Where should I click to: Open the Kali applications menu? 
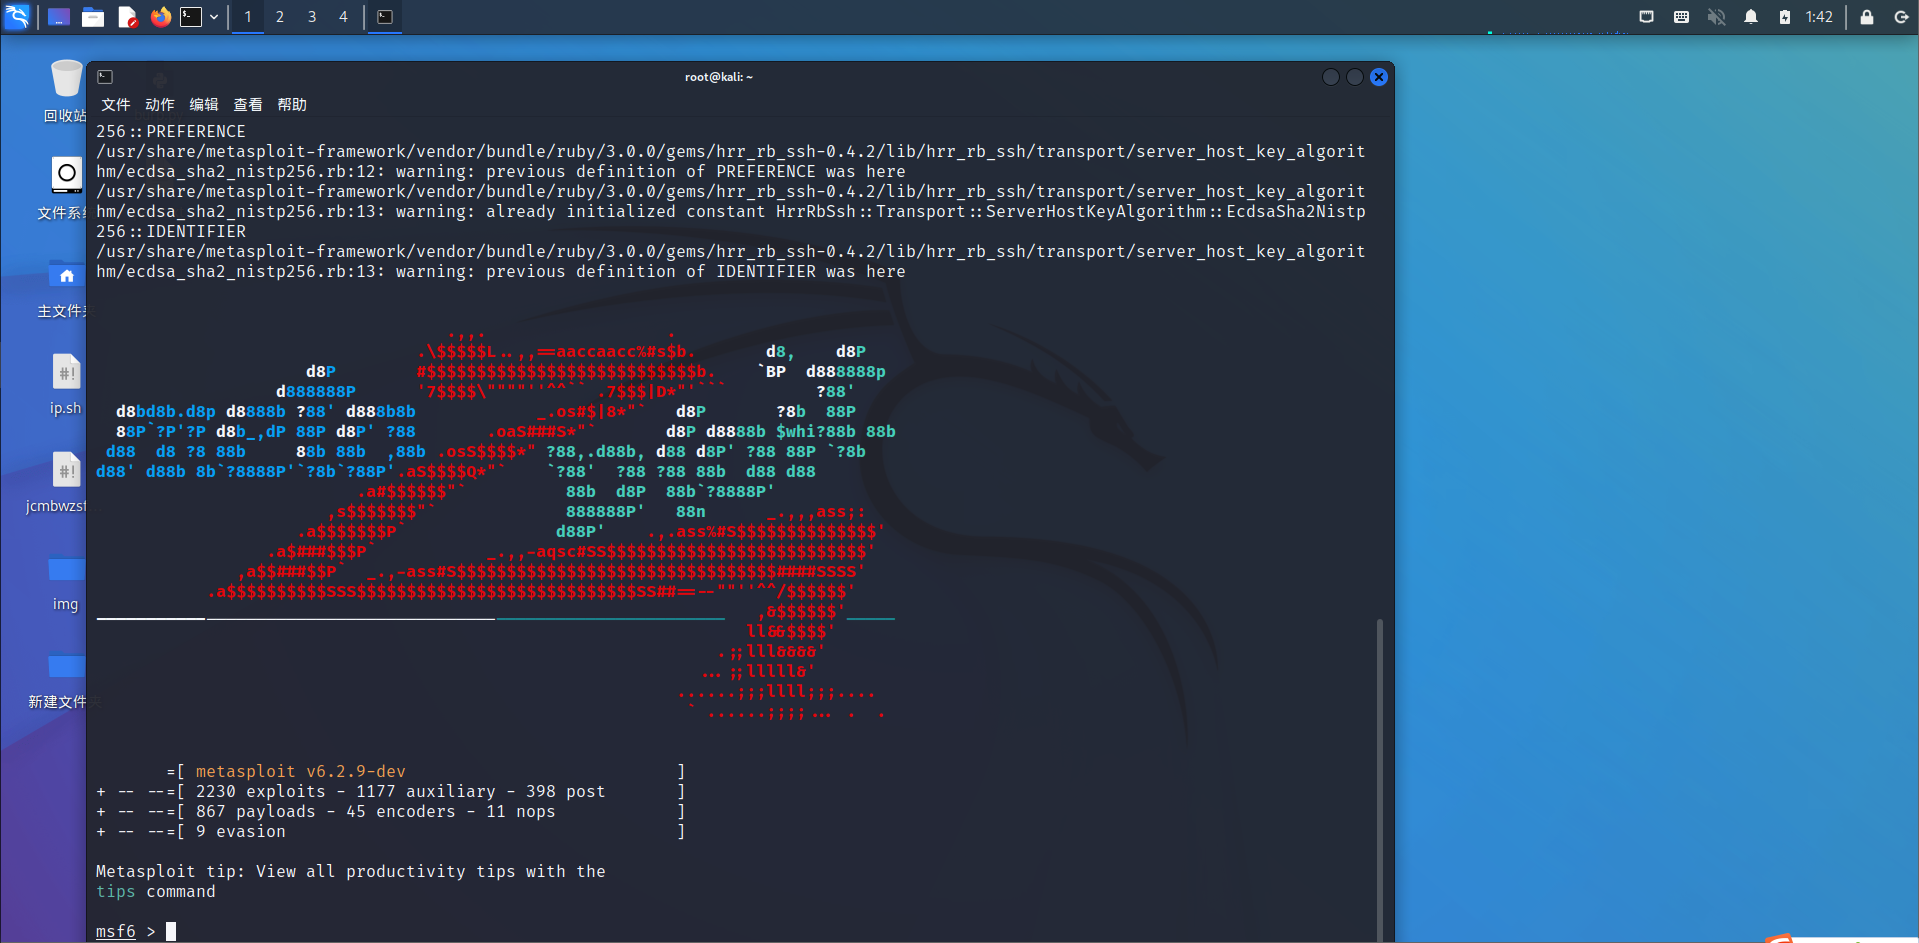(x=18, y=17)
